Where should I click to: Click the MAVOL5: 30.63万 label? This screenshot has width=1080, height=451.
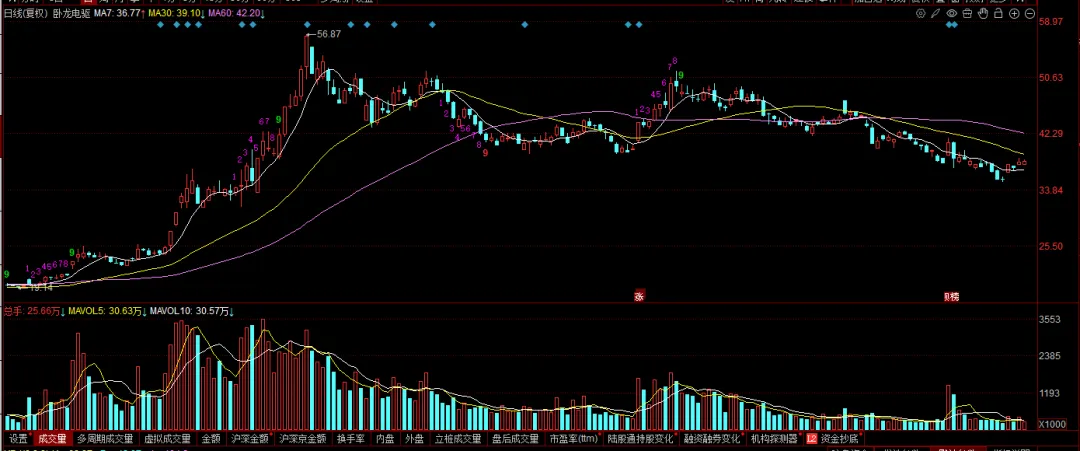pyautogui.click(x=107, y=312)
